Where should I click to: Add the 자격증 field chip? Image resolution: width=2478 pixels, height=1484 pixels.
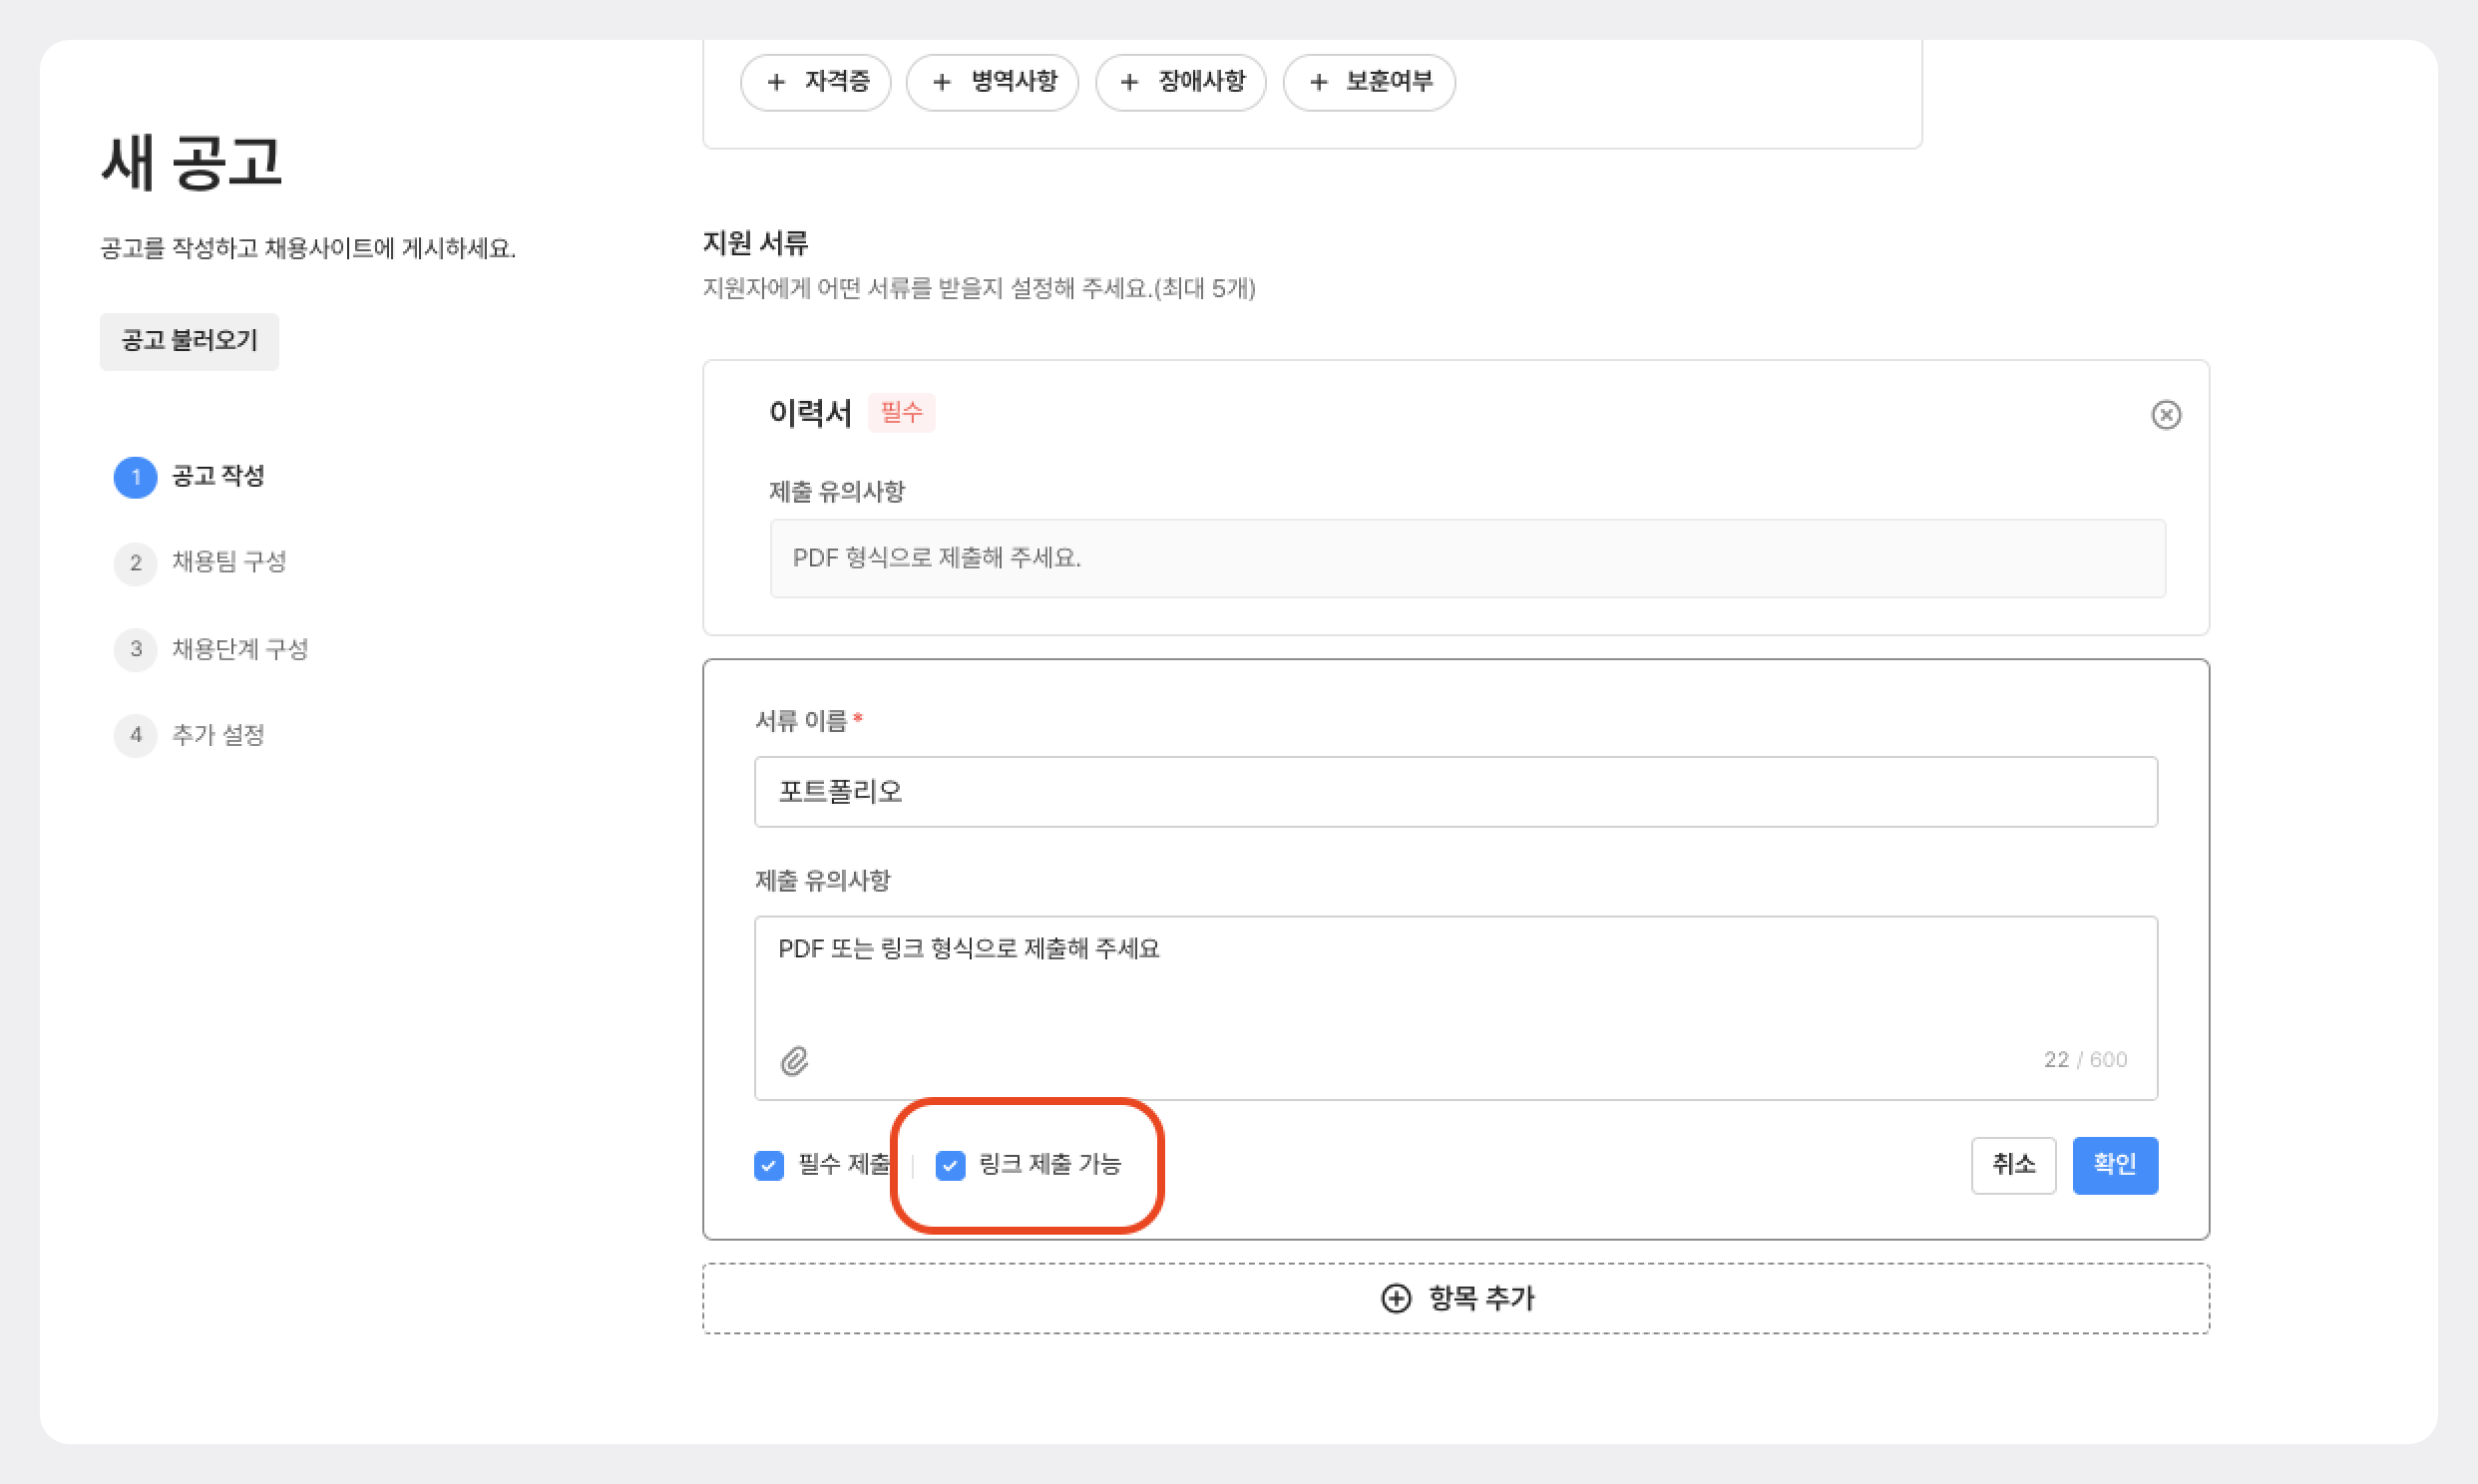click(x=816, y=82)
